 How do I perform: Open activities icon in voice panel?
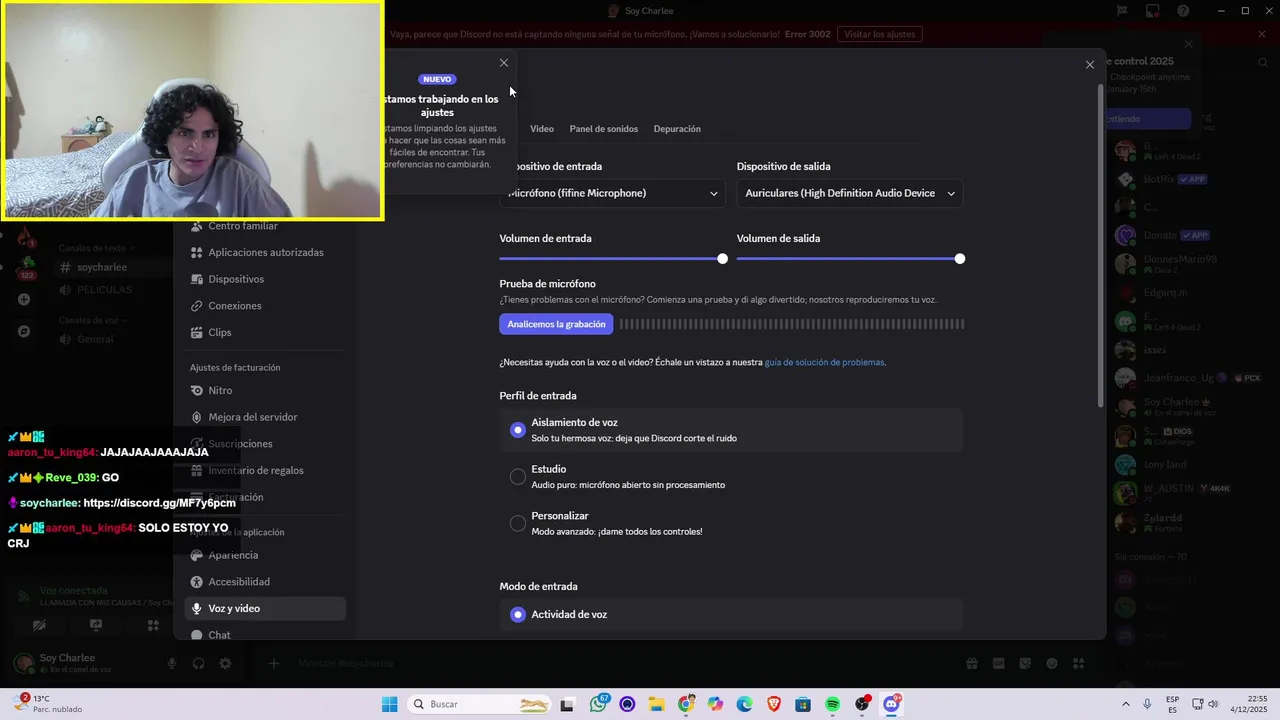point(153,625)
